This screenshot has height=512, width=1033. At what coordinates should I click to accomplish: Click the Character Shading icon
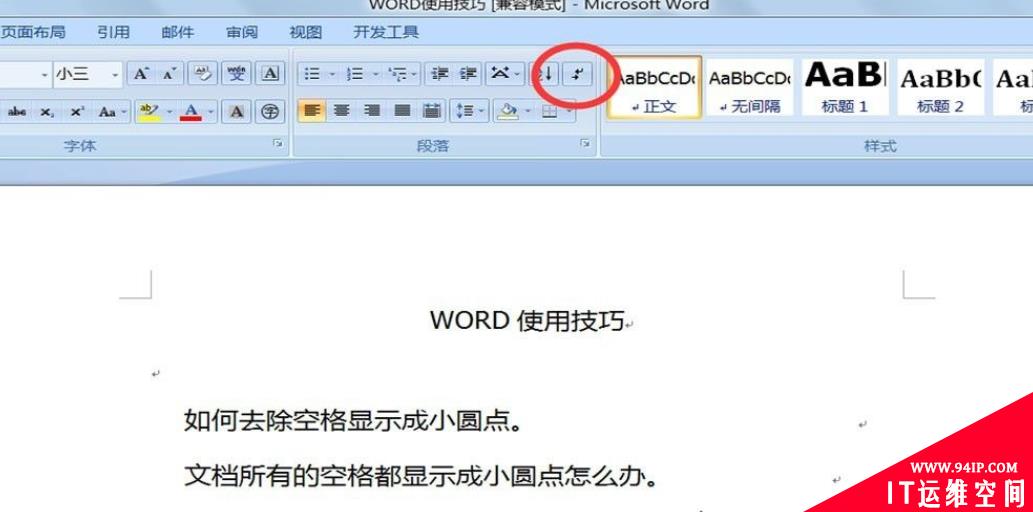[236, 112]
